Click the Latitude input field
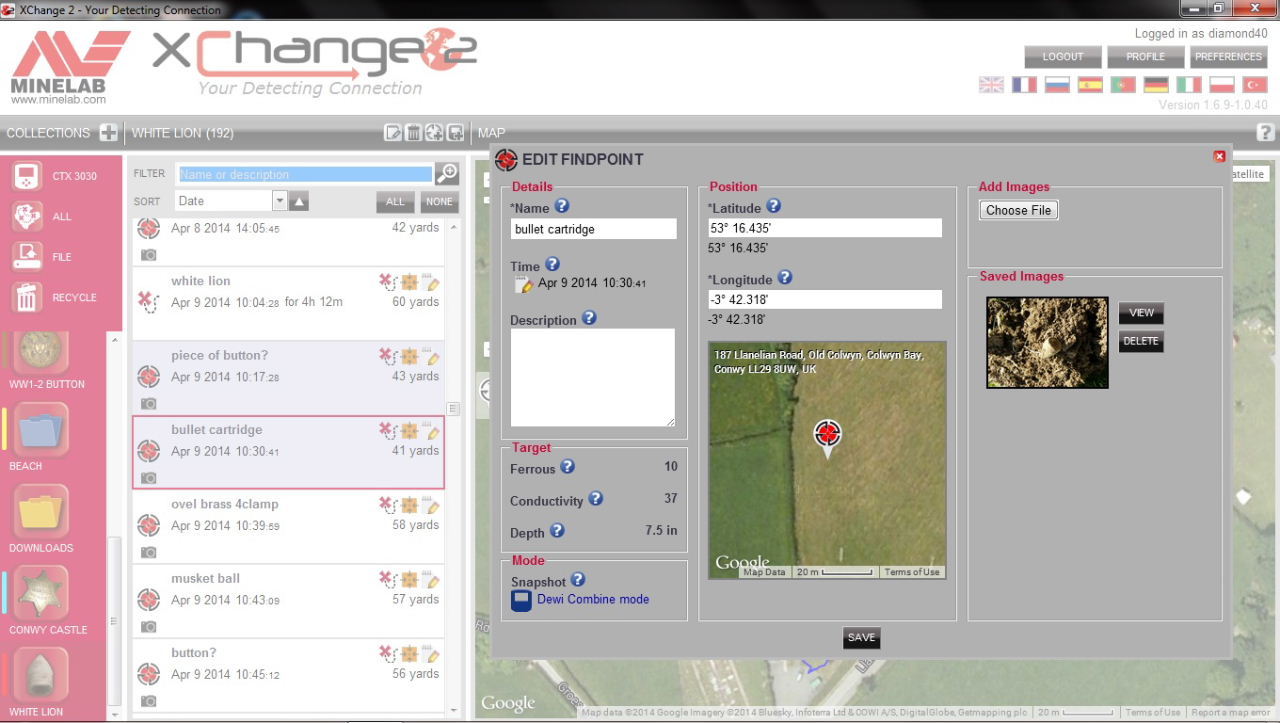 click(825, 228)
